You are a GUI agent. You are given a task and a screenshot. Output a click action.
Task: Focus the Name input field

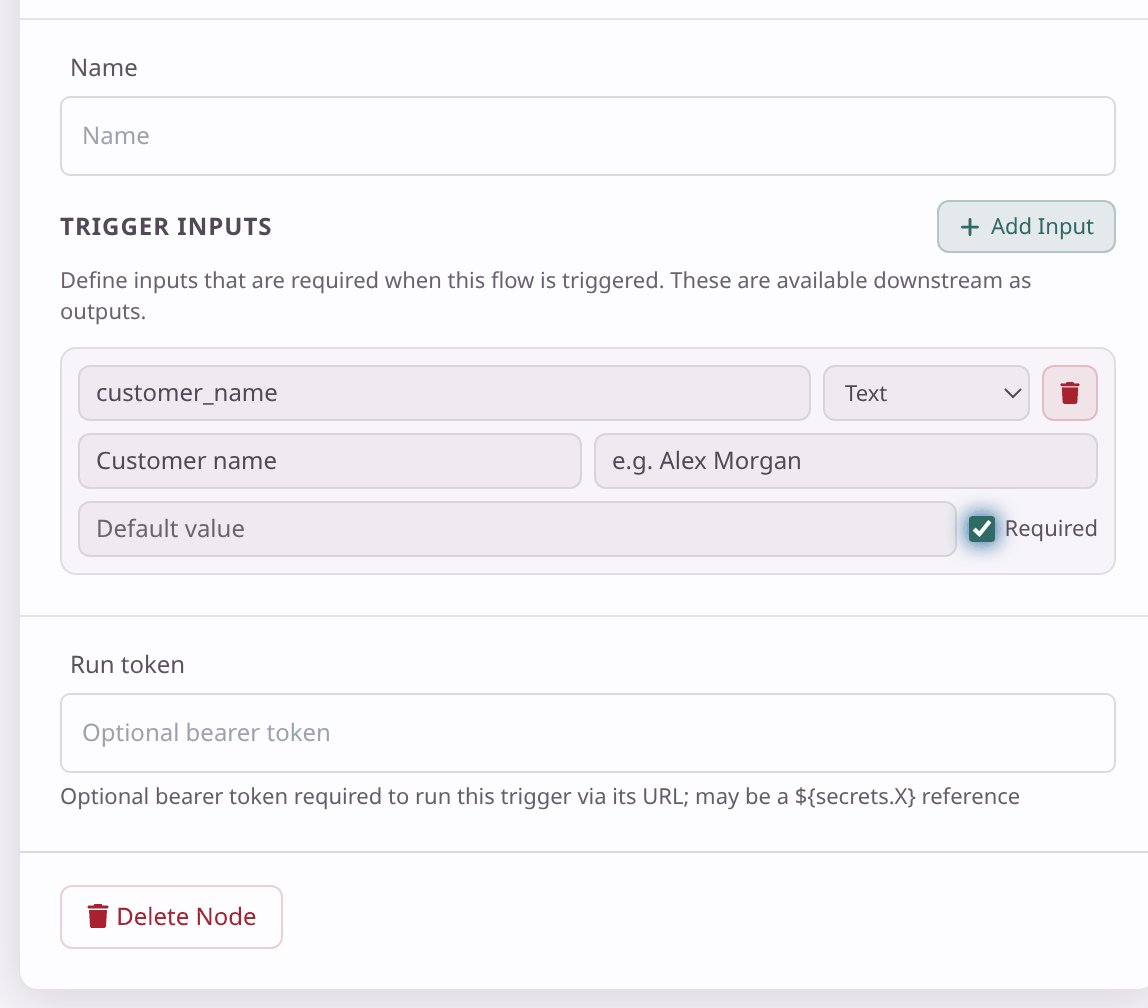(x=588, y=136)
